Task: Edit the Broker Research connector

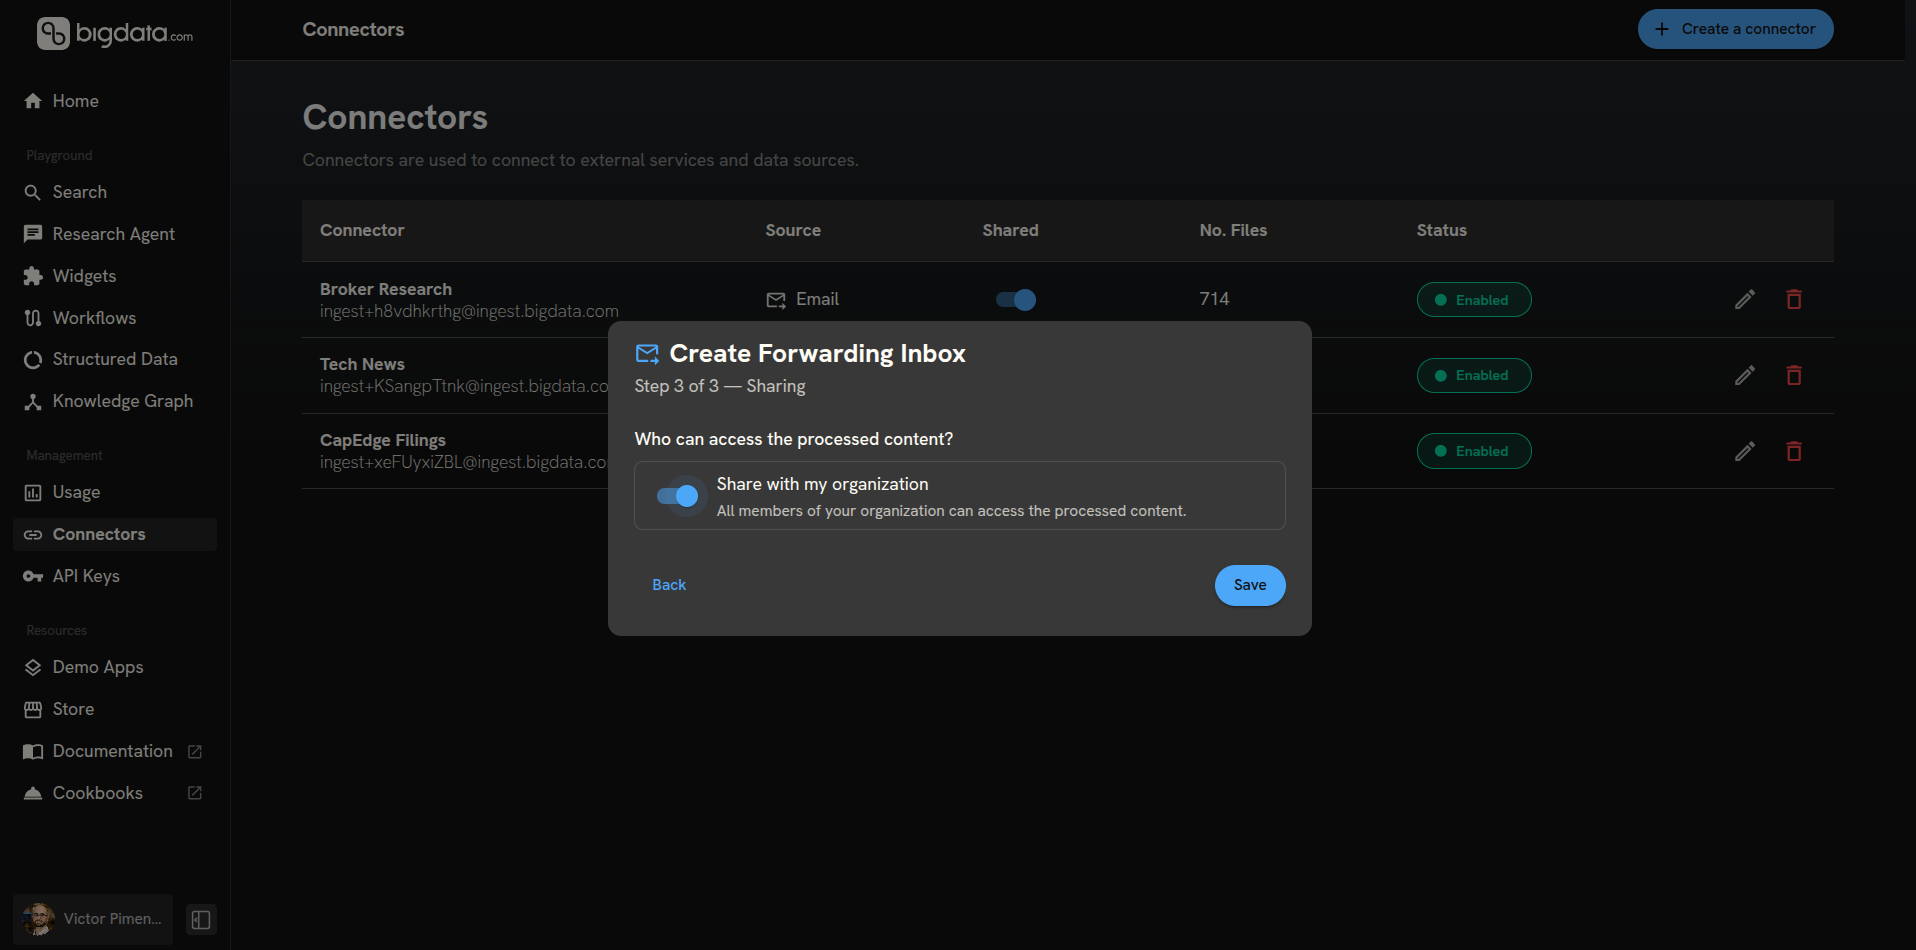Action: 1745,299
